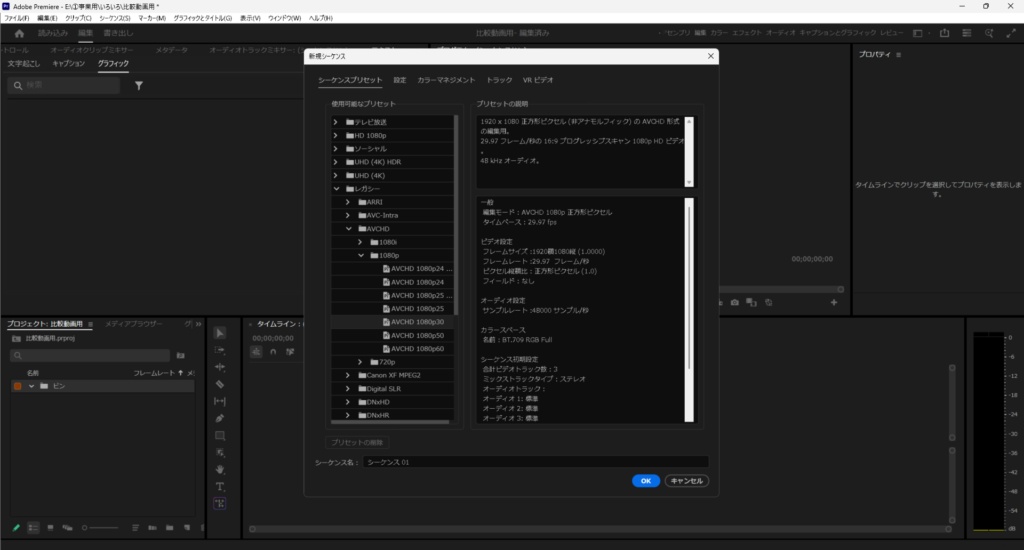This screenshot has width=1024, height=550.
Task: Expand the 1080i folder
Action: point(360,242)
